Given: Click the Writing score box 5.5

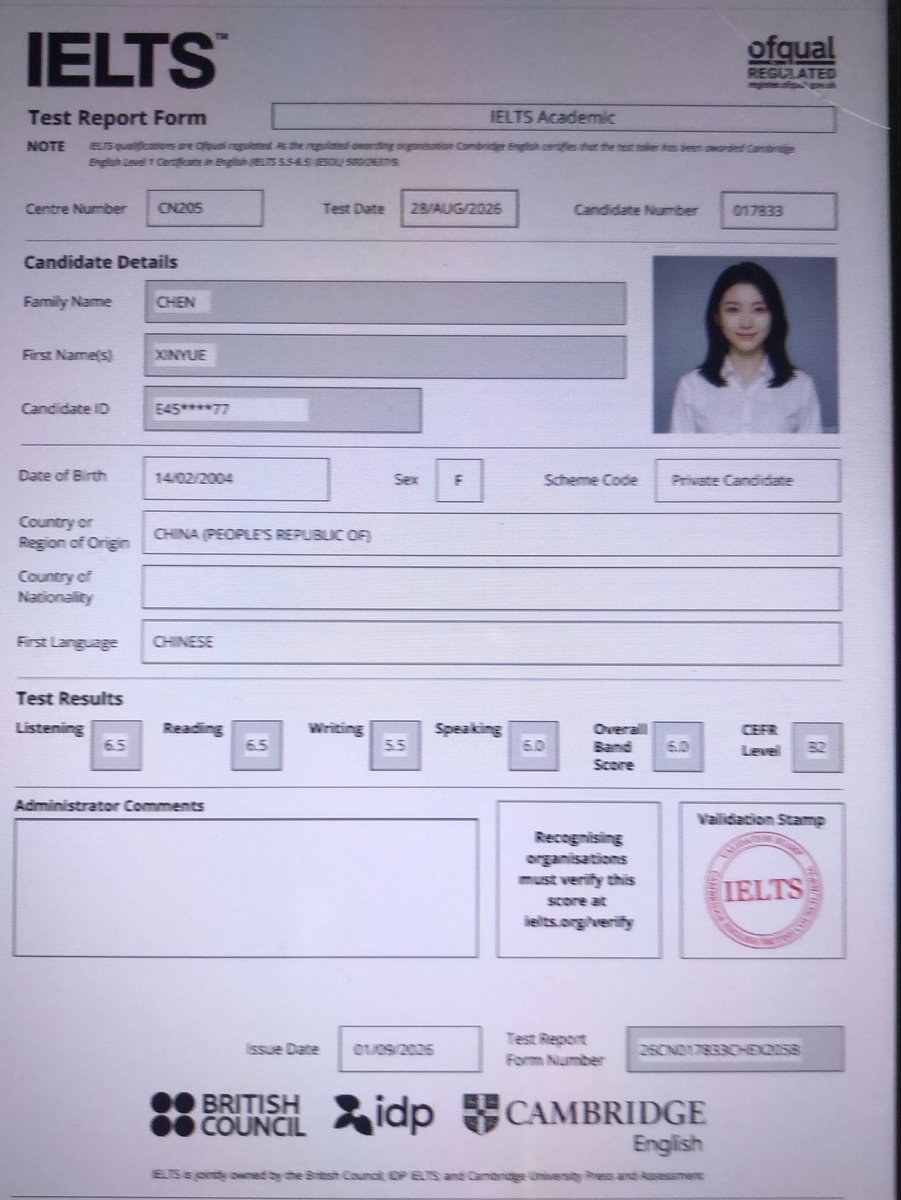Looking at the screenshot, I should pyautogui.click(x=394, y=746).
